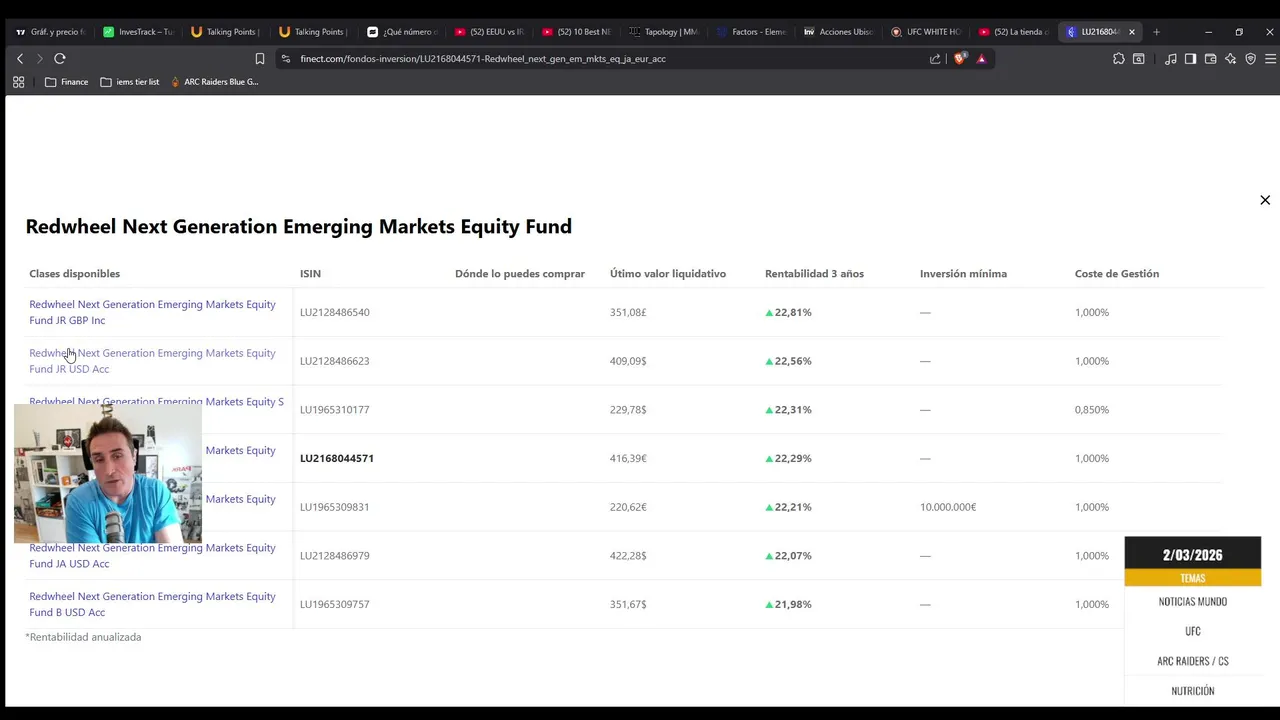Click the 22,81% three-year return
1280x720 pixels.
pyautogui.click(x=789, y=313)
